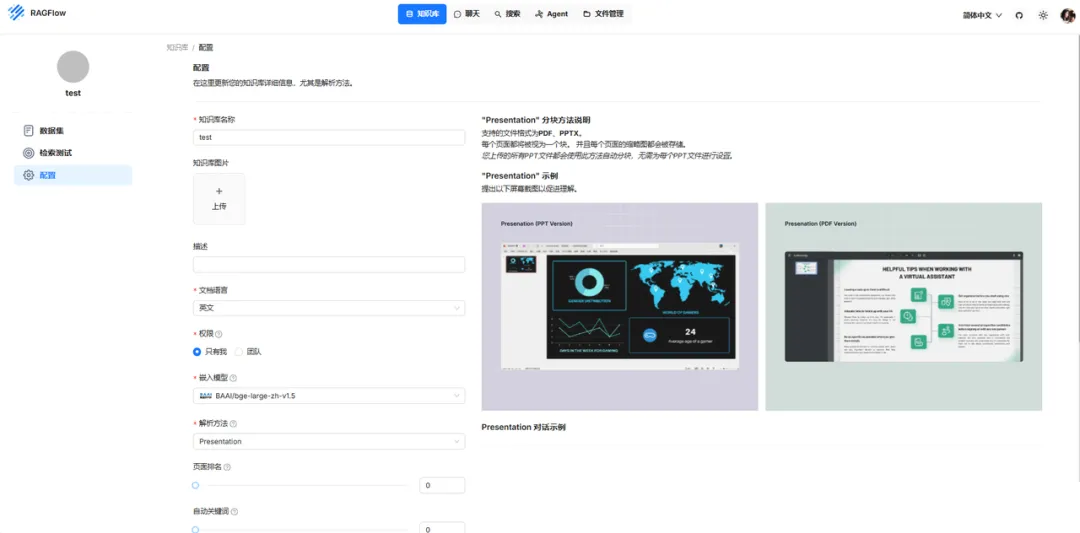
Task: Open the 简体中文 language dropdown
Action: coord(982,14)
